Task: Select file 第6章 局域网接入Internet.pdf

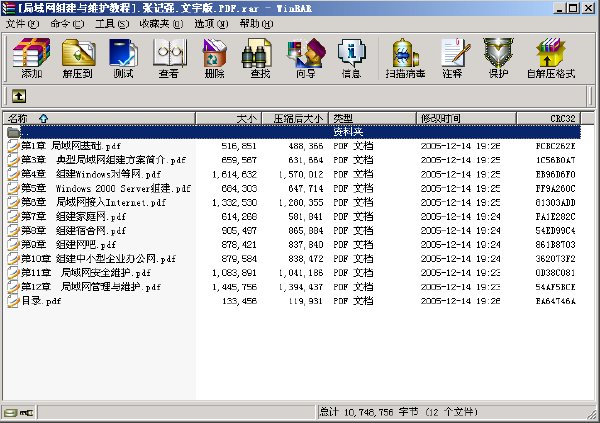Action: pos(94,203)
